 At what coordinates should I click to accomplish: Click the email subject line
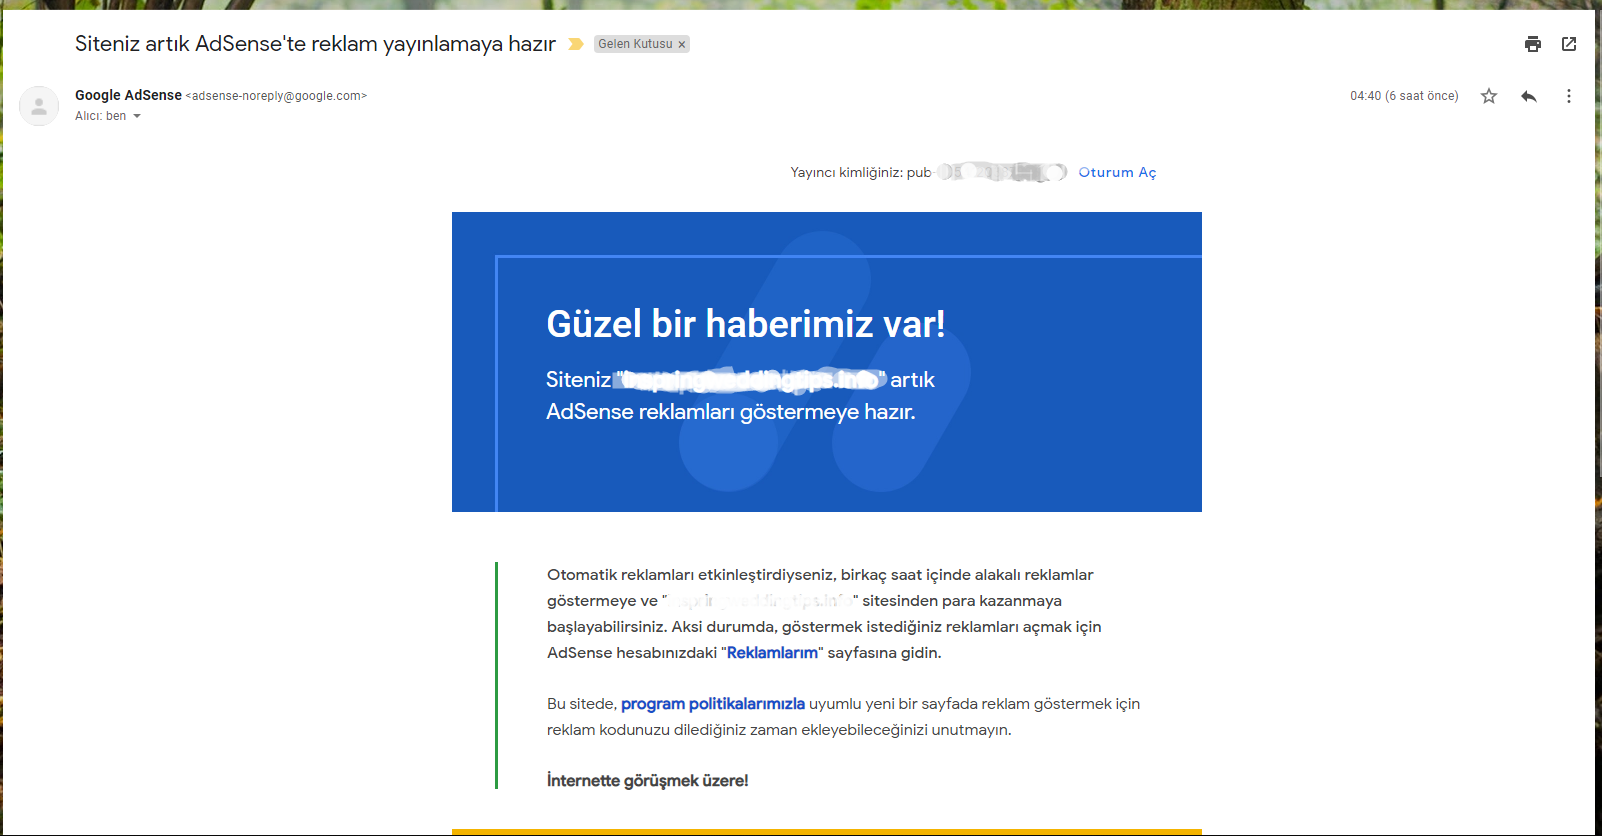(x=315, y=44)
